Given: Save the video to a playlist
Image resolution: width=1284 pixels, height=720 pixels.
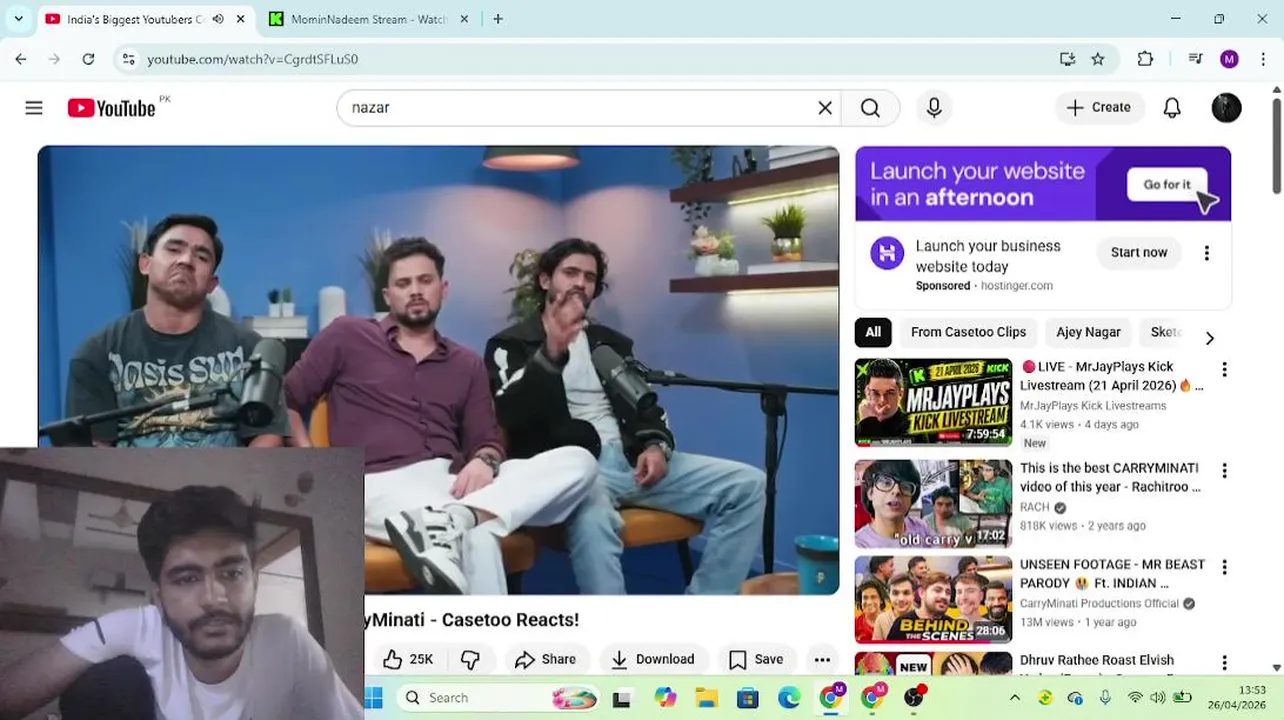Looking at the screenshot, I should (756, 659).
